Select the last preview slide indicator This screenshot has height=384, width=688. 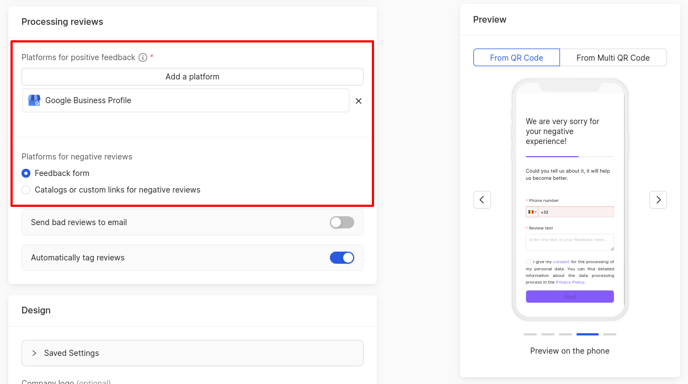(609, 334)
